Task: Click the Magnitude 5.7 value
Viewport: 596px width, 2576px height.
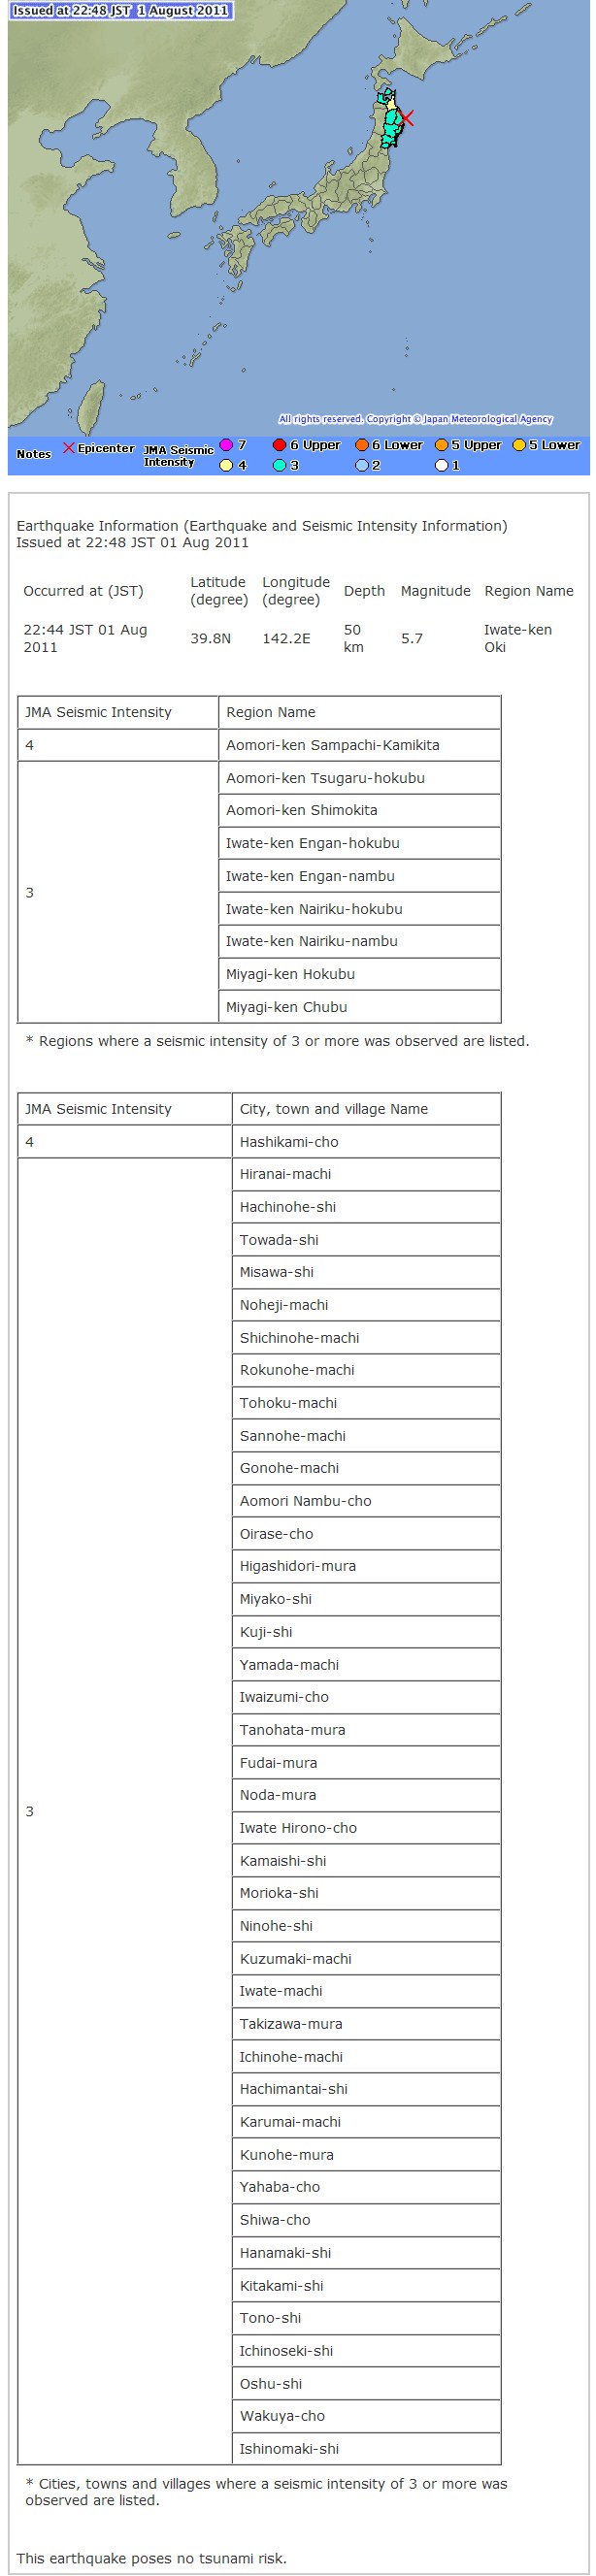Action: [x=412, y=638]
